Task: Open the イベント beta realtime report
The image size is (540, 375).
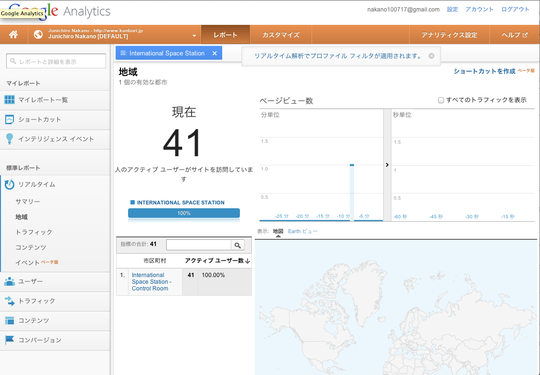Action: (37, 262)
